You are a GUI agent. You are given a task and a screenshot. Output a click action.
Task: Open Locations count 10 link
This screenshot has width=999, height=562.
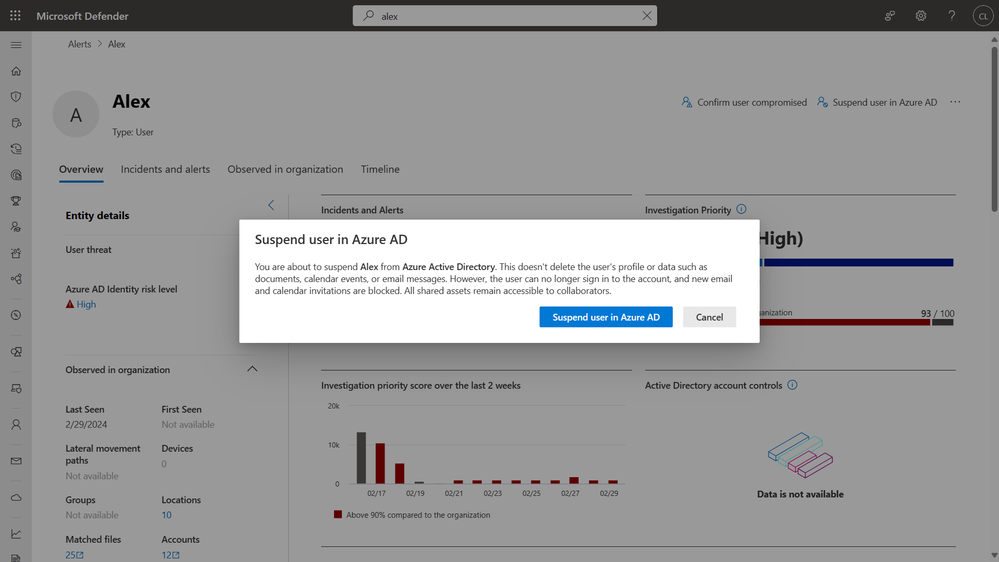tap(166, 515)
